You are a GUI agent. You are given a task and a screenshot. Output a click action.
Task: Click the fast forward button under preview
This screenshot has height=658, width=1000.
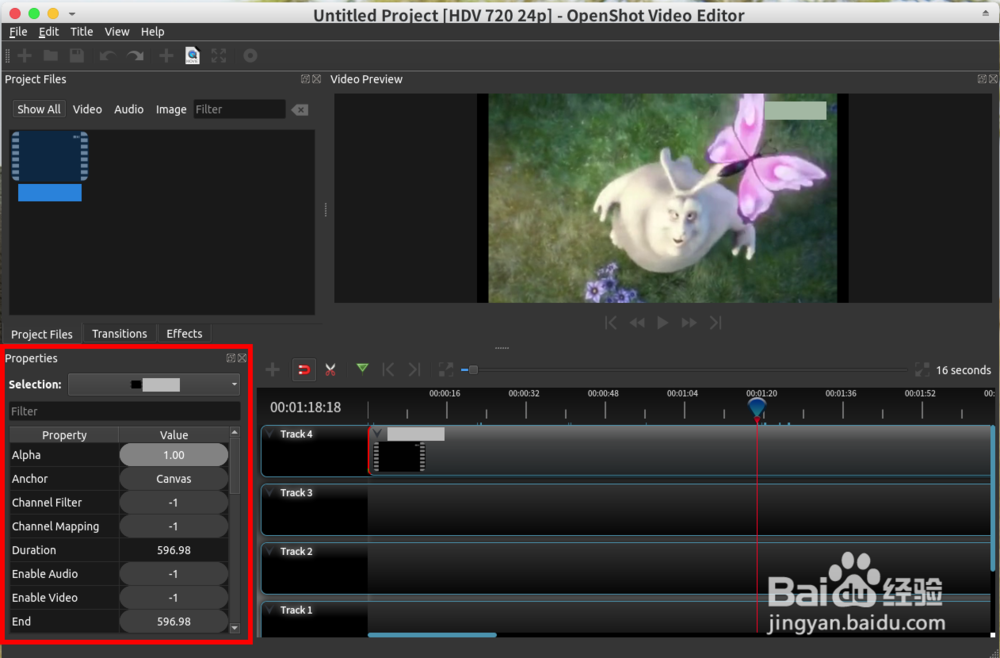tap(689, 323)
